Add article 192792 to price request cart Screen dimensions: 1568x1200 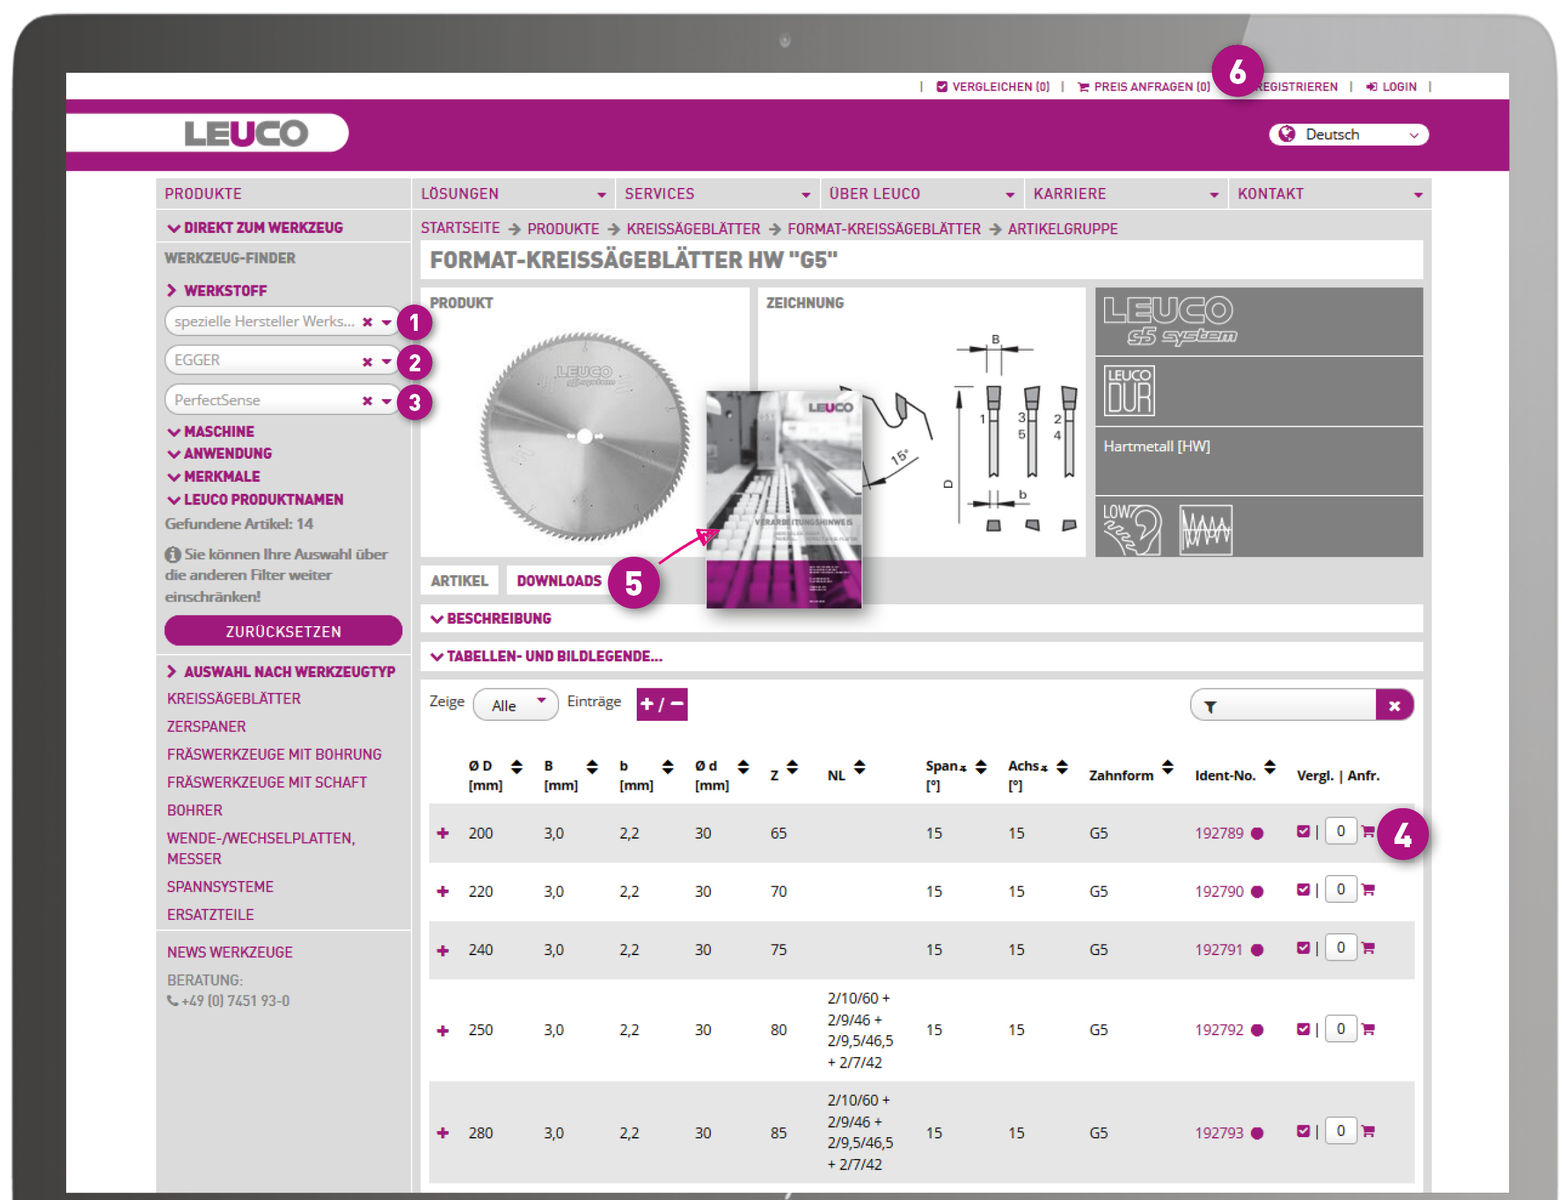[1368, 1029]
